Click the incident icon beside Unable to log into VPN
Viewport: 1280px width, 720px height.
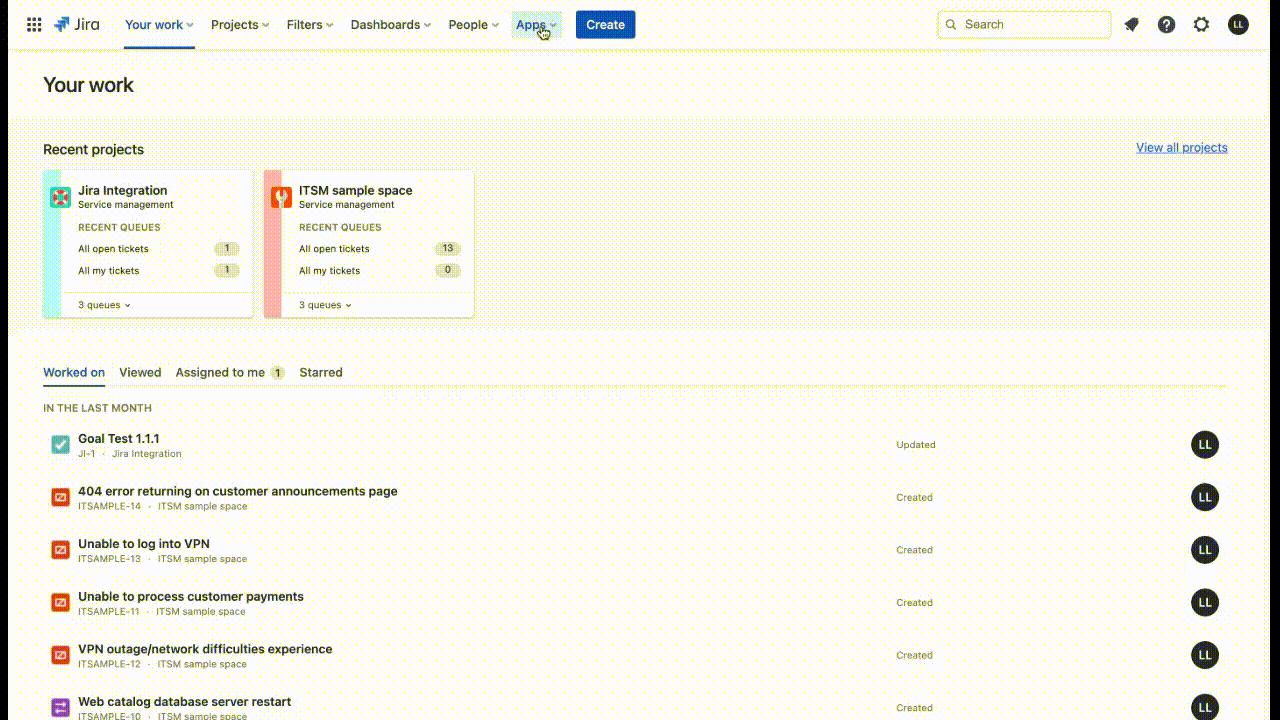tap(59, 549)
